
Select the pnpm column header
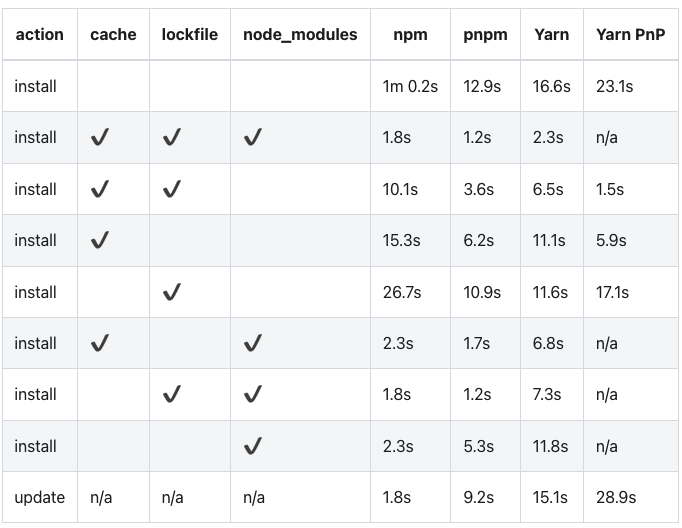pos(485,34)
